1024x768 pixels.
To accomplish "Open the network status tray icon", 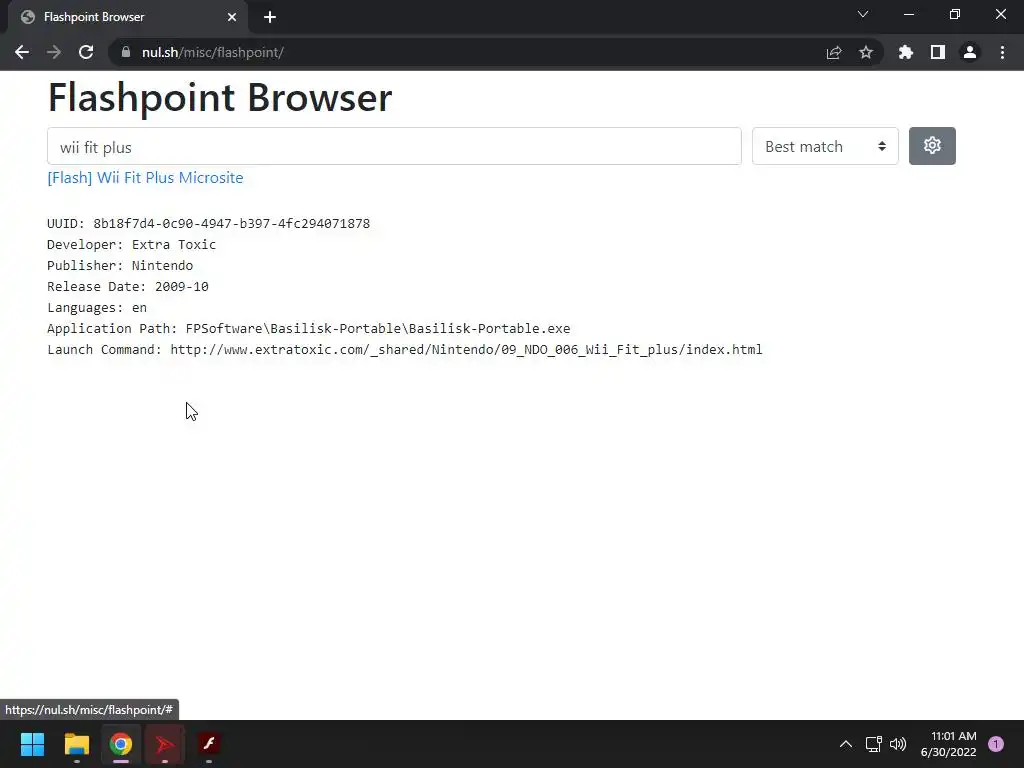I will point(873,744).
